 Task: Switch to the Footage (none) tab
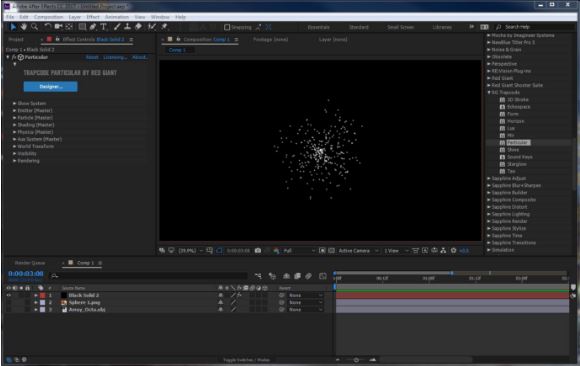[270, 39]
